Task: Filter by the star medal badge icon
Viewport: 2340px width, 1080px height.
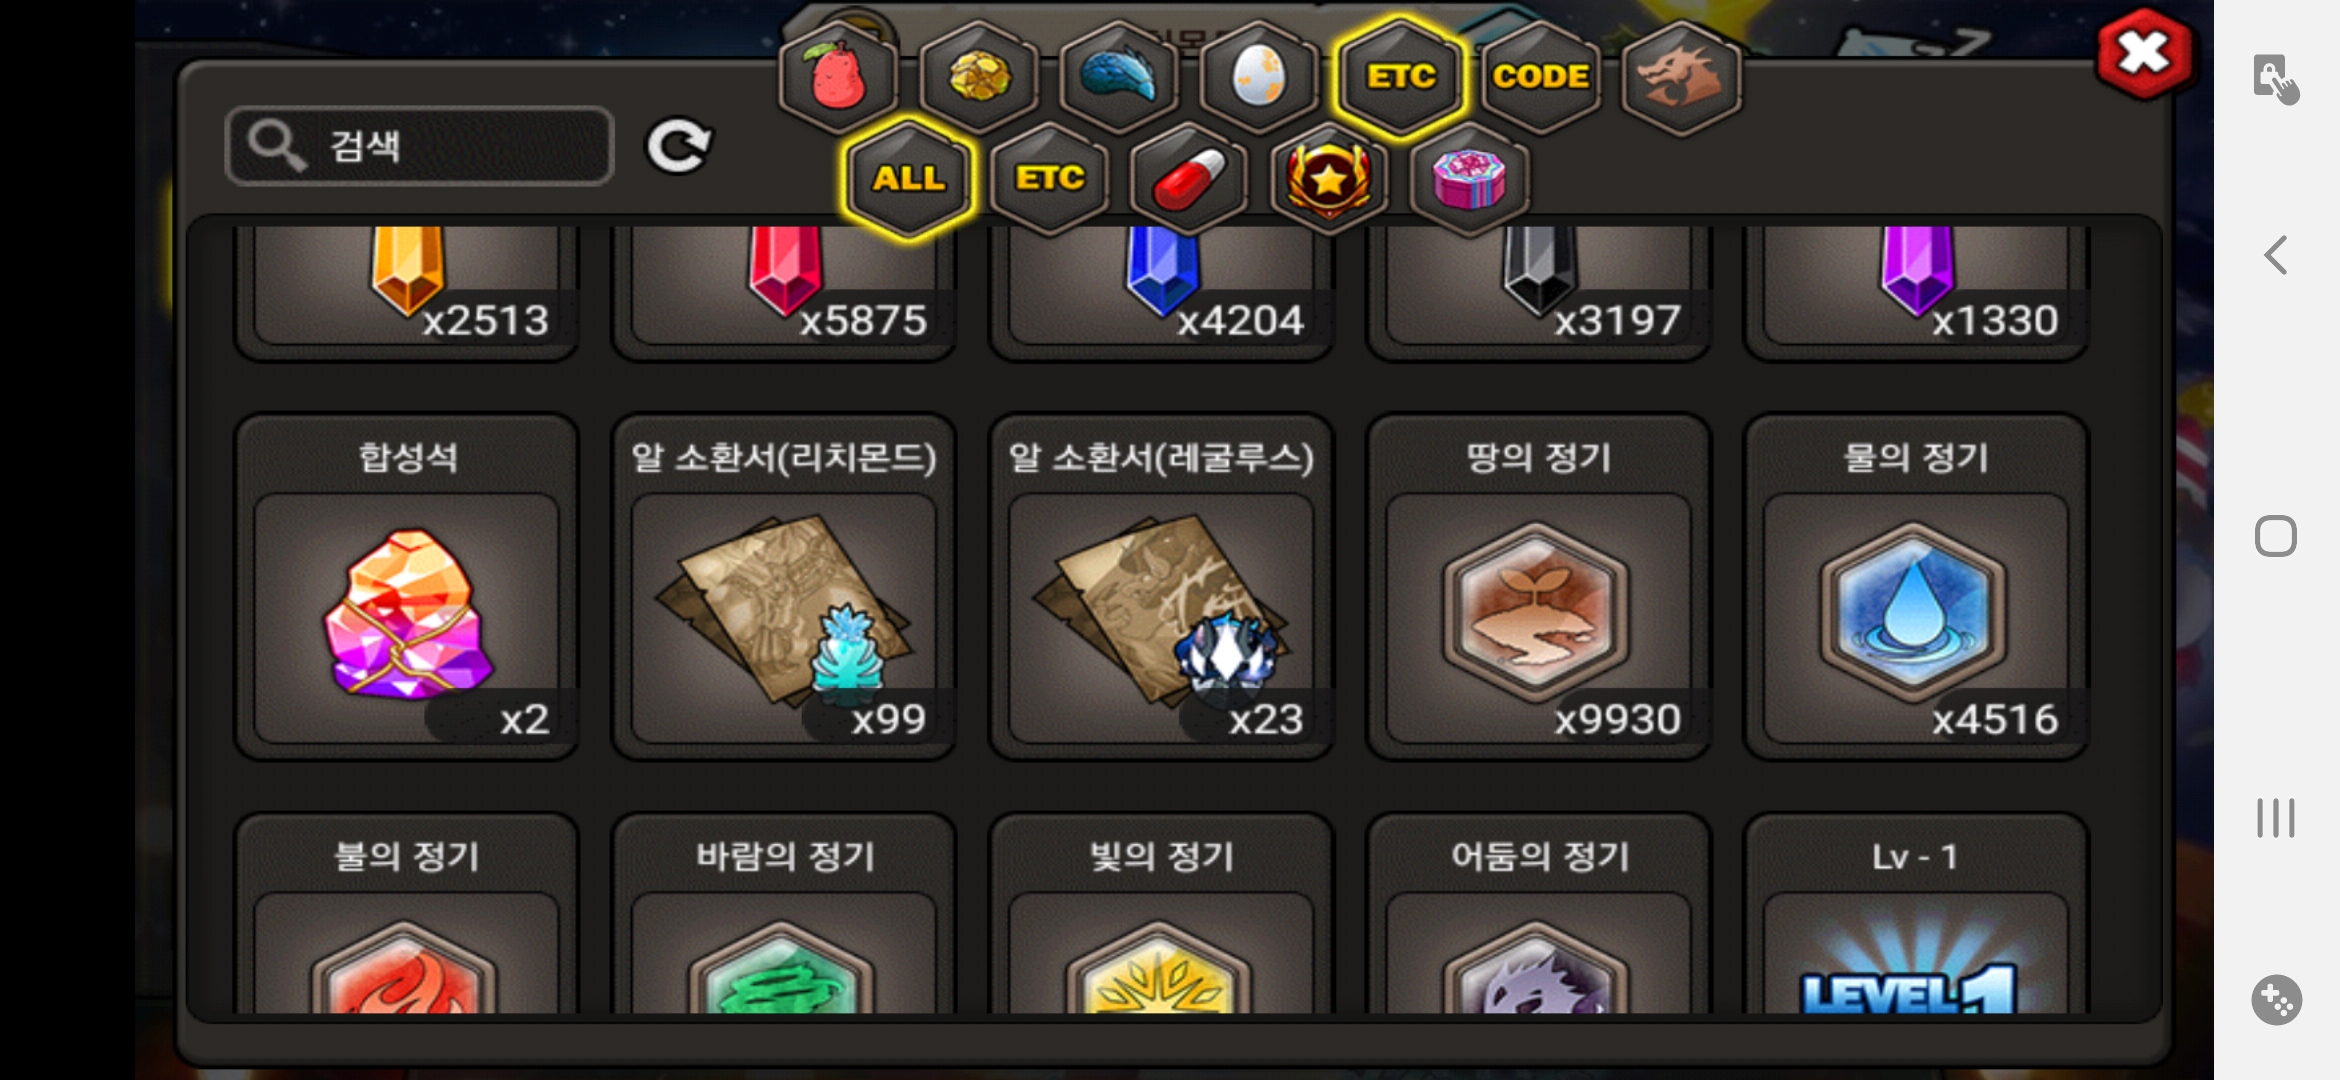Action: click(x=1329, y=179)
